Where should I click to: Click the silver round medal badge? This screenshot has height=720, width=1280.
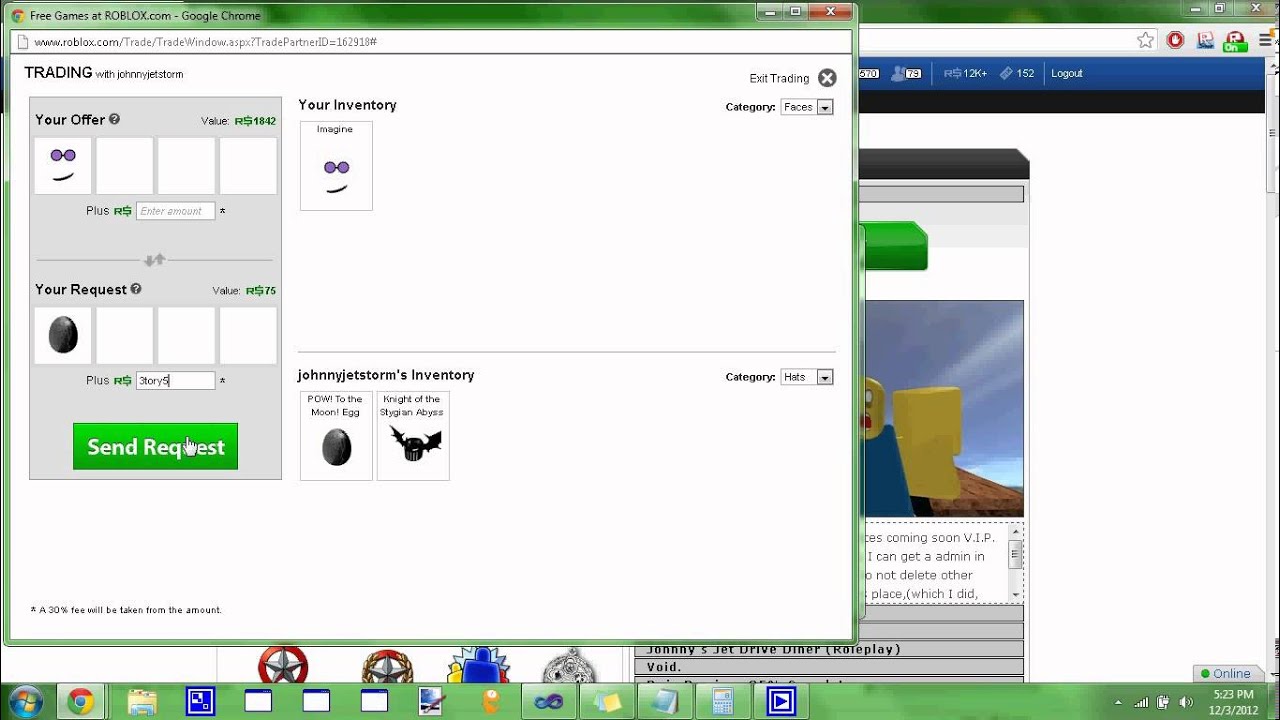pos(569,666)
